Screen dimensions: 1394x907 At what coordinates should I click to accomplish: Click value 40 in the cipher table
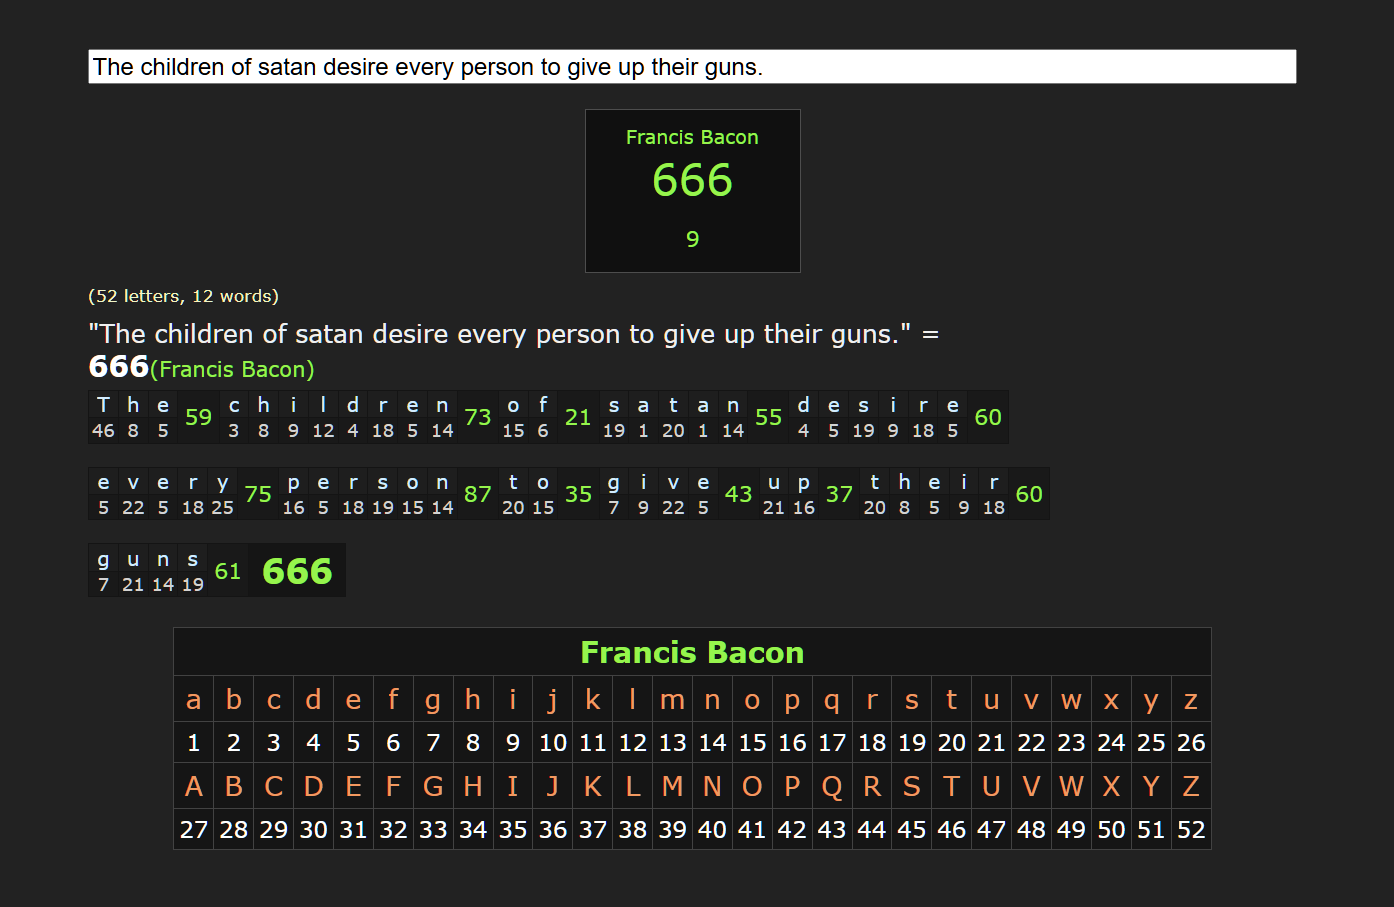tap(712, 830)
